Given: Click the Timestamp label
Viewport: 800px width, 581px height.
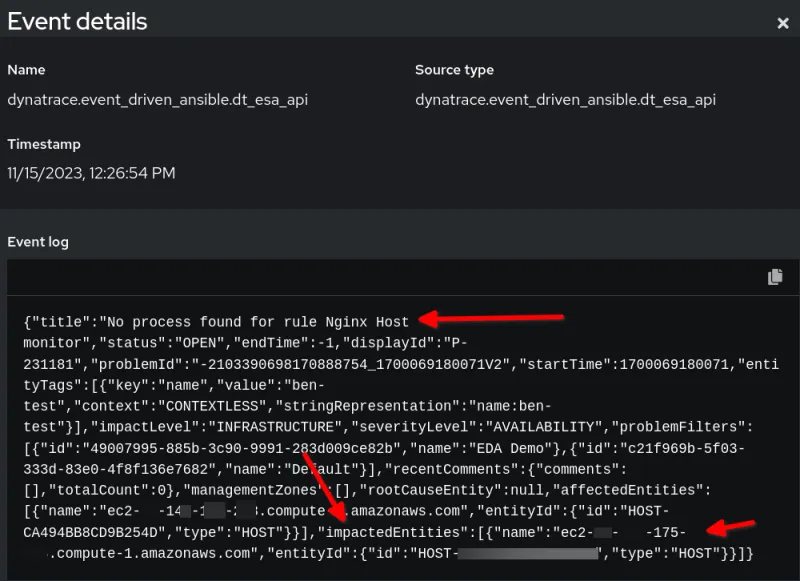Looking at the screenshot, I should [44, 144].
